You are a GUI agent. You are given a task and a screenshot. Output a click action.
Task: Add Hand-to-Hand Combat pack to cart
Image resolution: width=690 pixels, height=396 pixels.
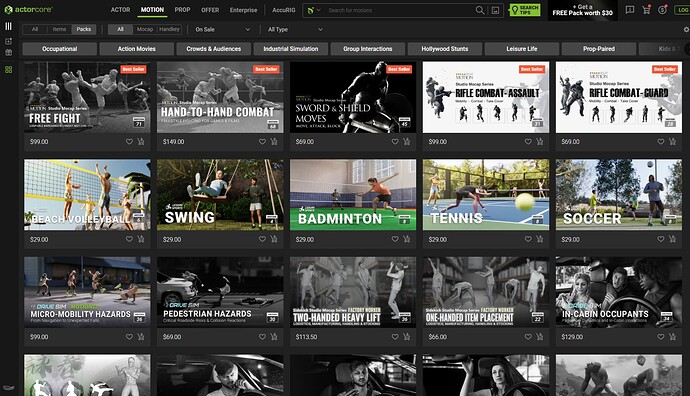pyautogui.click(x=274, y=142)
